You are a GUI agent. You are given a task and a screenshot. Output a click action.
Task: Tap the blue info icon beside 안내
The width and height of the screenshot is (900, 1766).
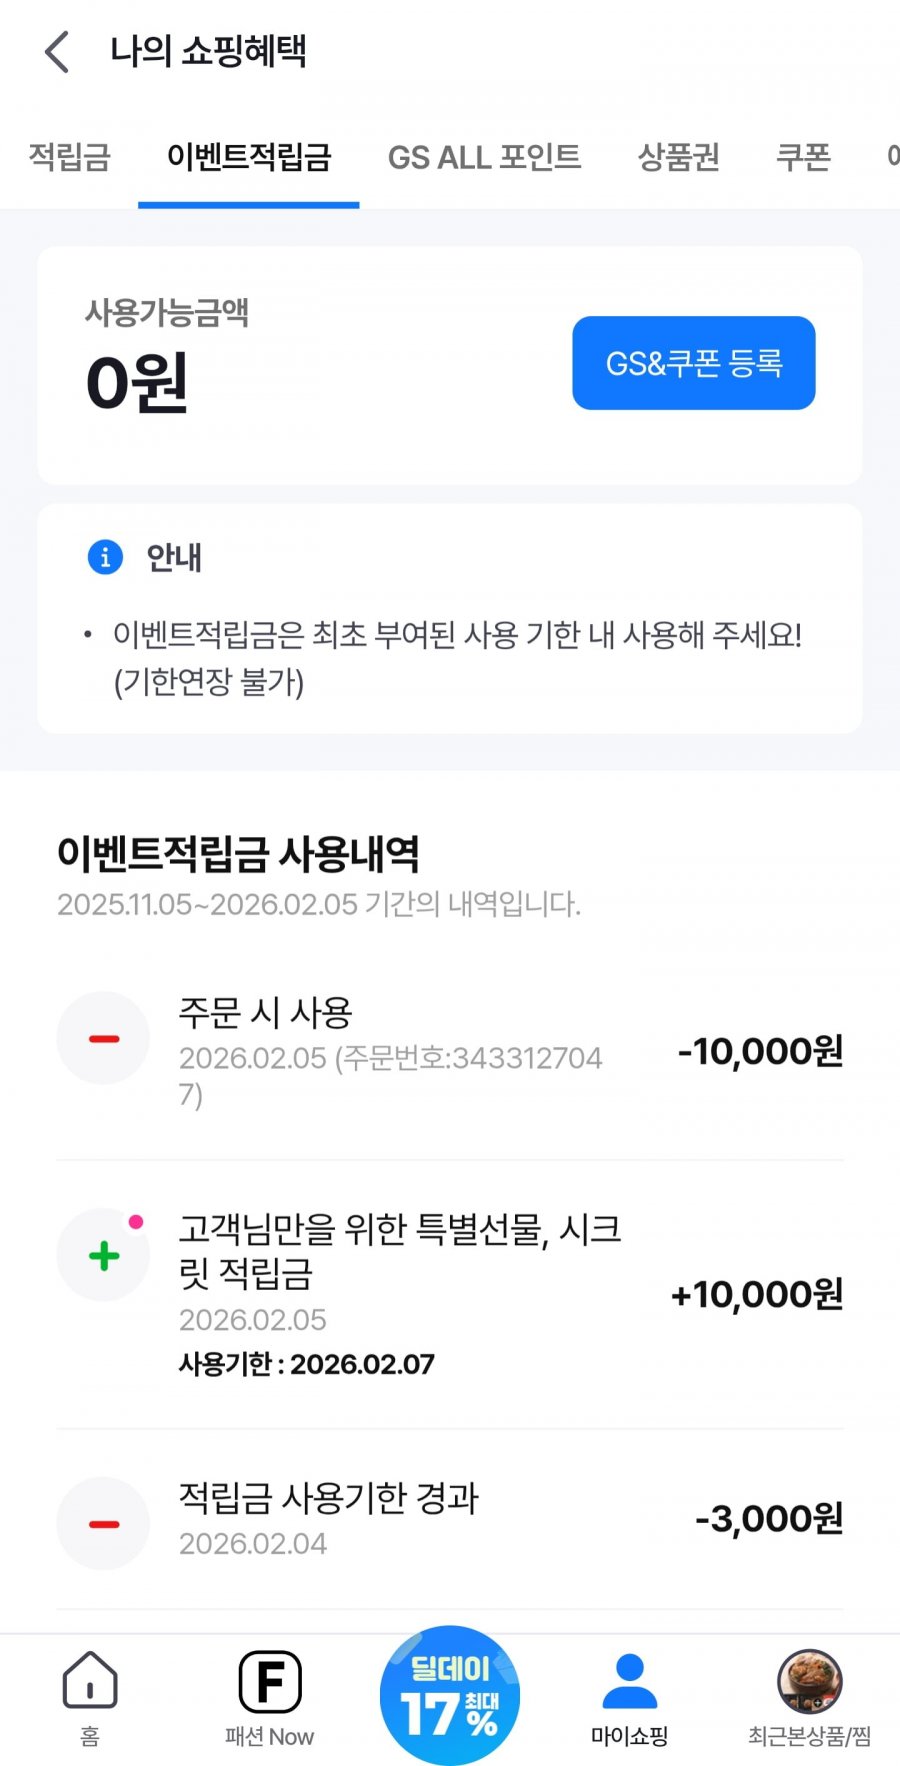(x=105, y=556)
